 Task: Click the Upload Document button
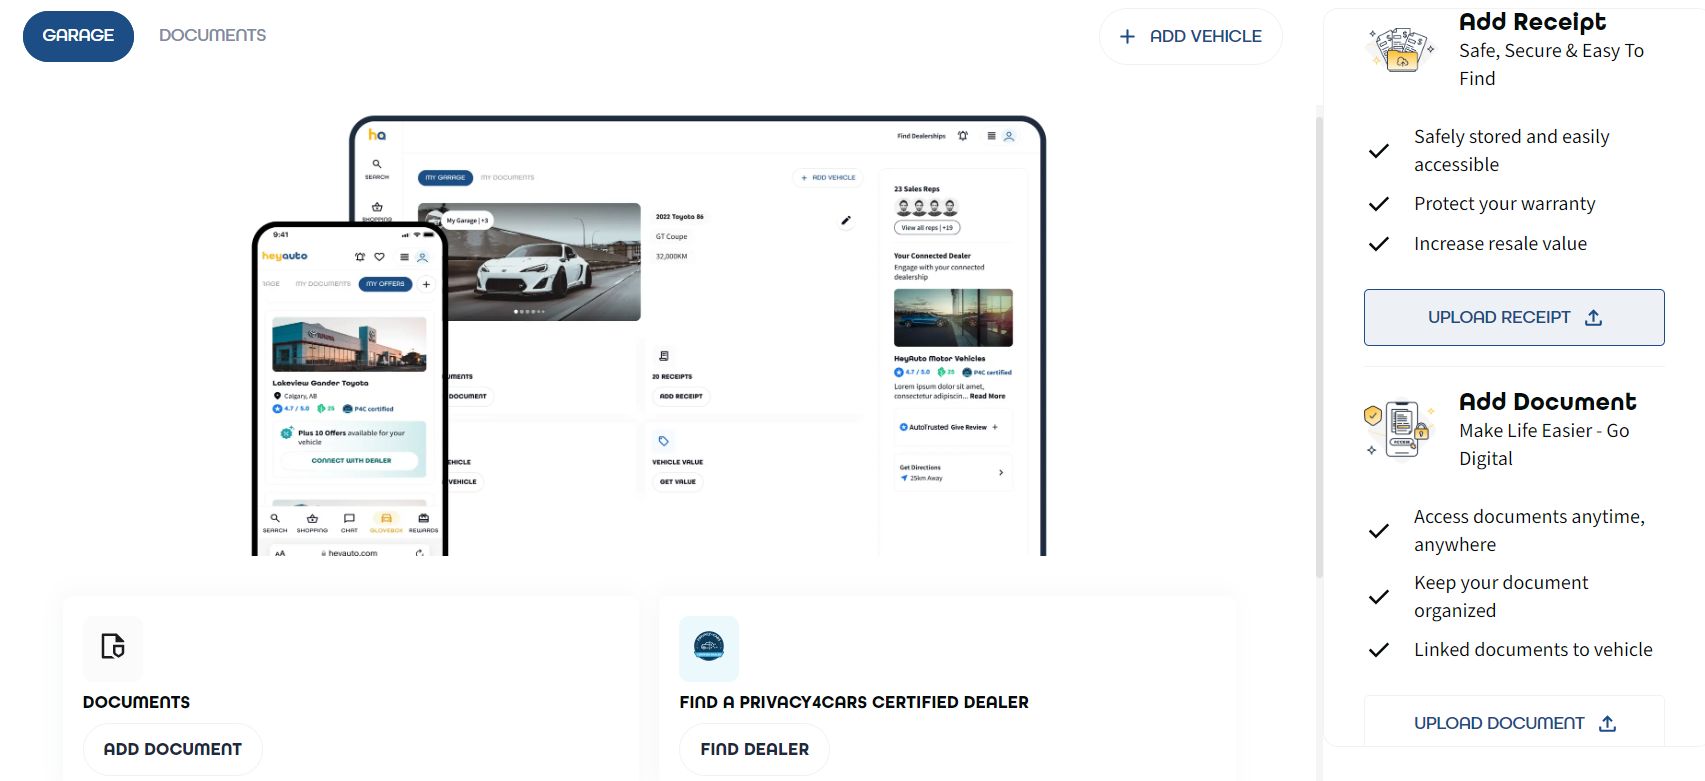point(1514,722)
